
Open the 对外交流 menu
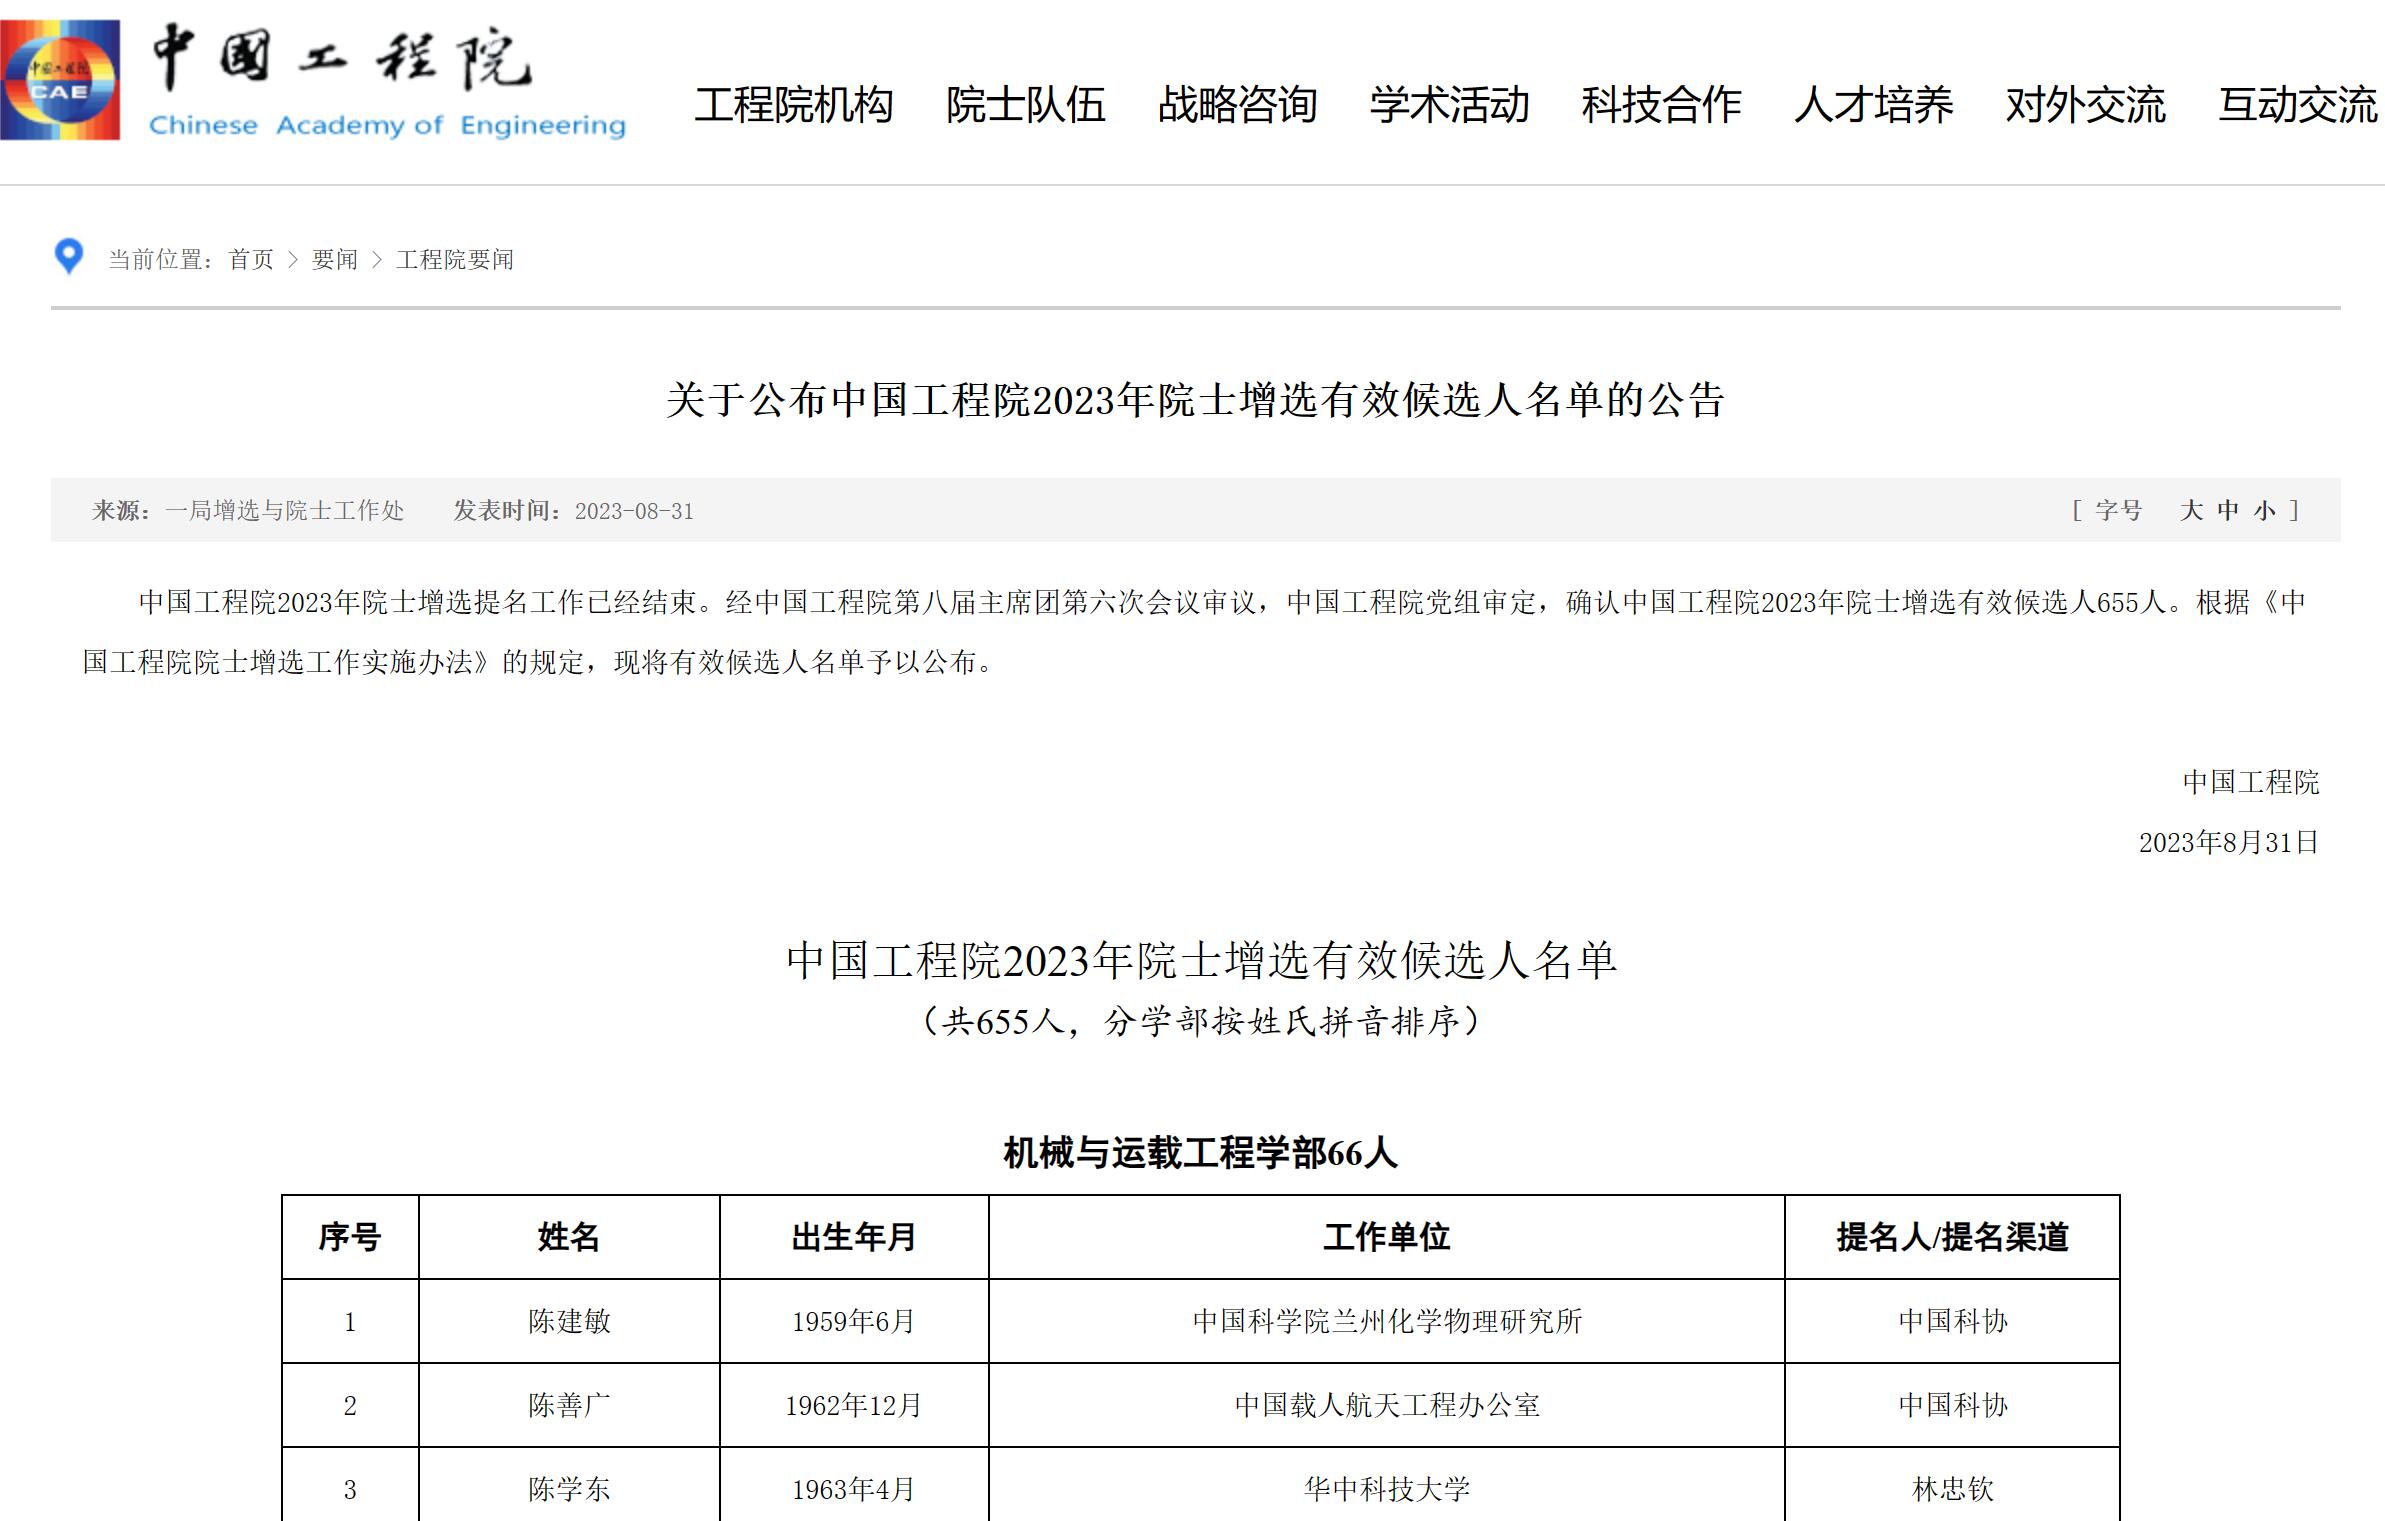2086,105
